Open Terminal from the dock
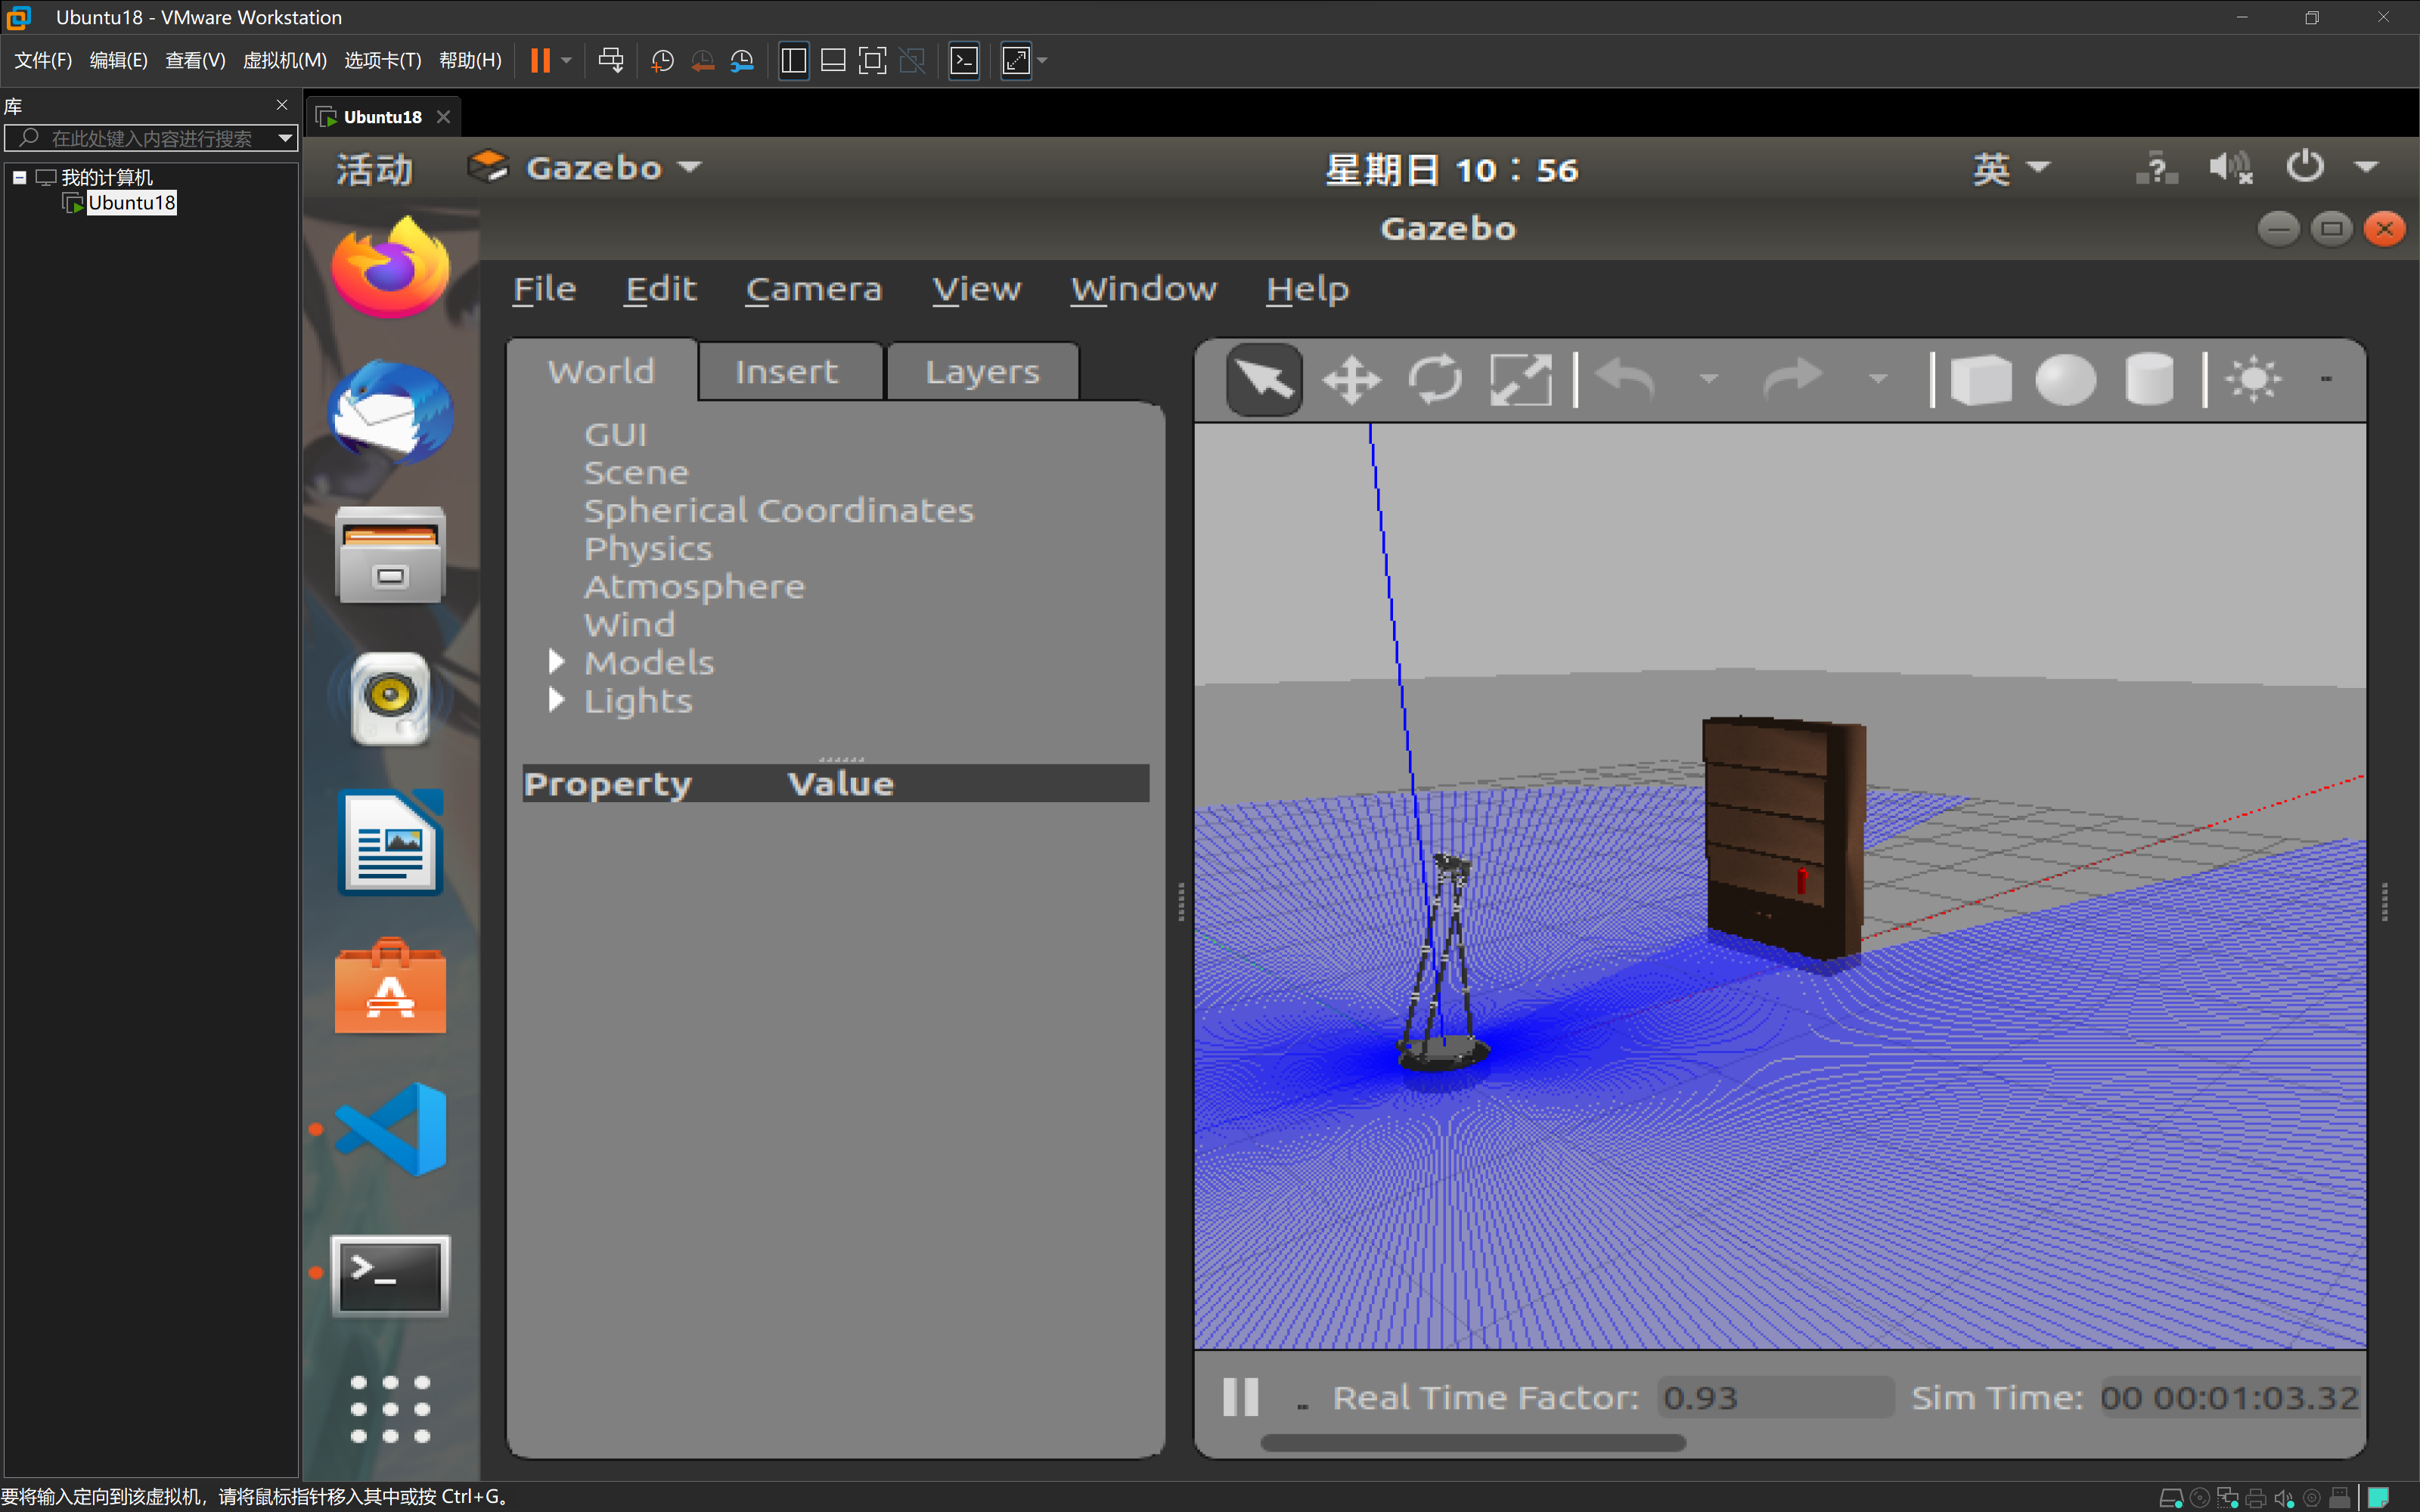 [390, 1276]
